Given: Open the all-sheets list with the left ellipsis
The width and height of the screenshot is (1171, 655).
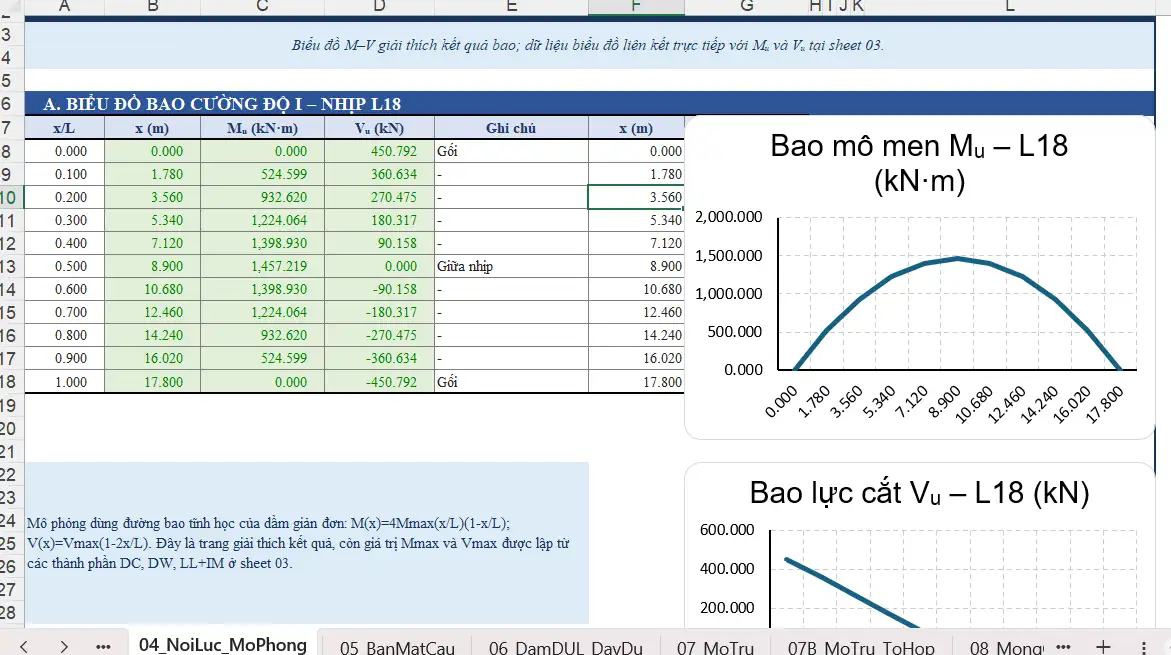Looking at the screenshot, I should click(x=103, y=647).
